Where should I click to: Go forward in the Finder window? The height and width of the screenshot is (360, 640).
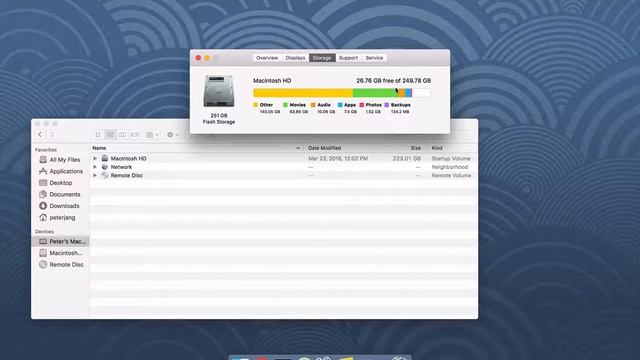51,134
